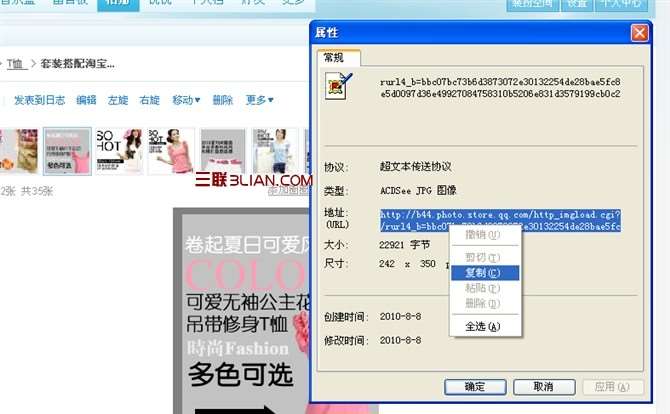Expand the 更多 dropdown in photo toolbar
The width and height of the screenshot is (670, 414).
[258, 100]
